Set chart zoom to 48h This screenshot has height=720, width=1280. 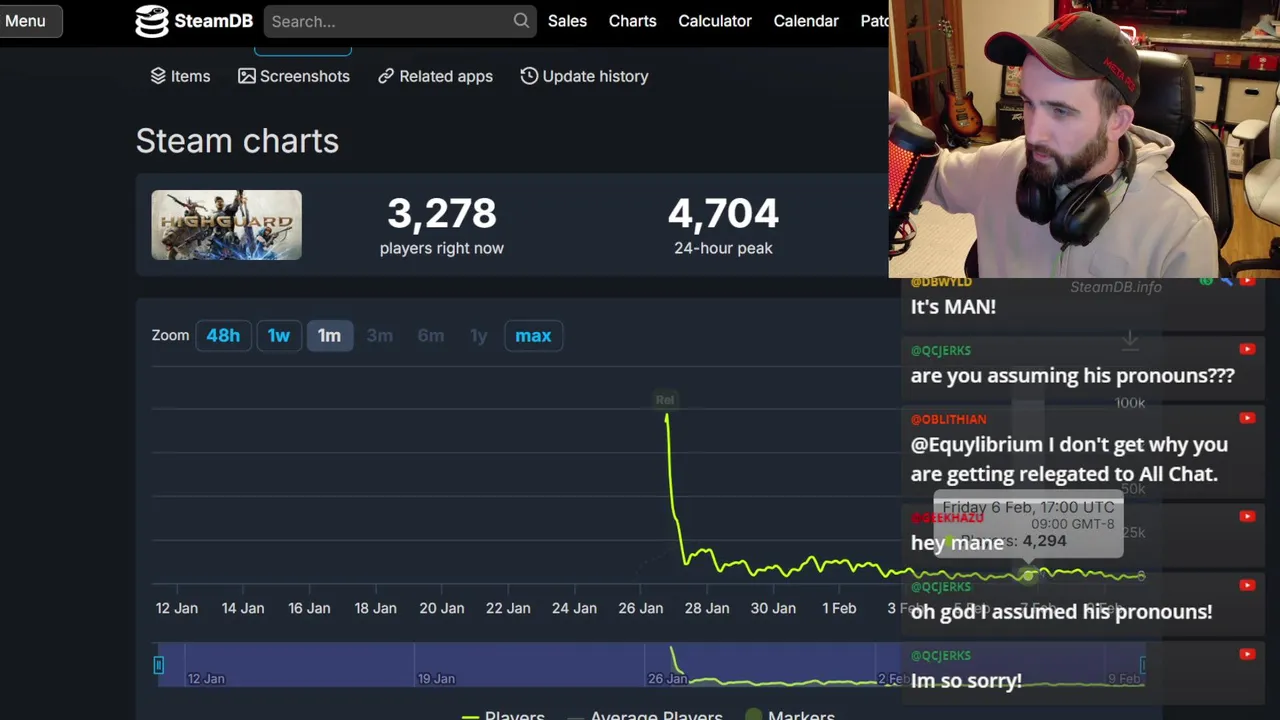pyautogui.click(x=223, y=336)
